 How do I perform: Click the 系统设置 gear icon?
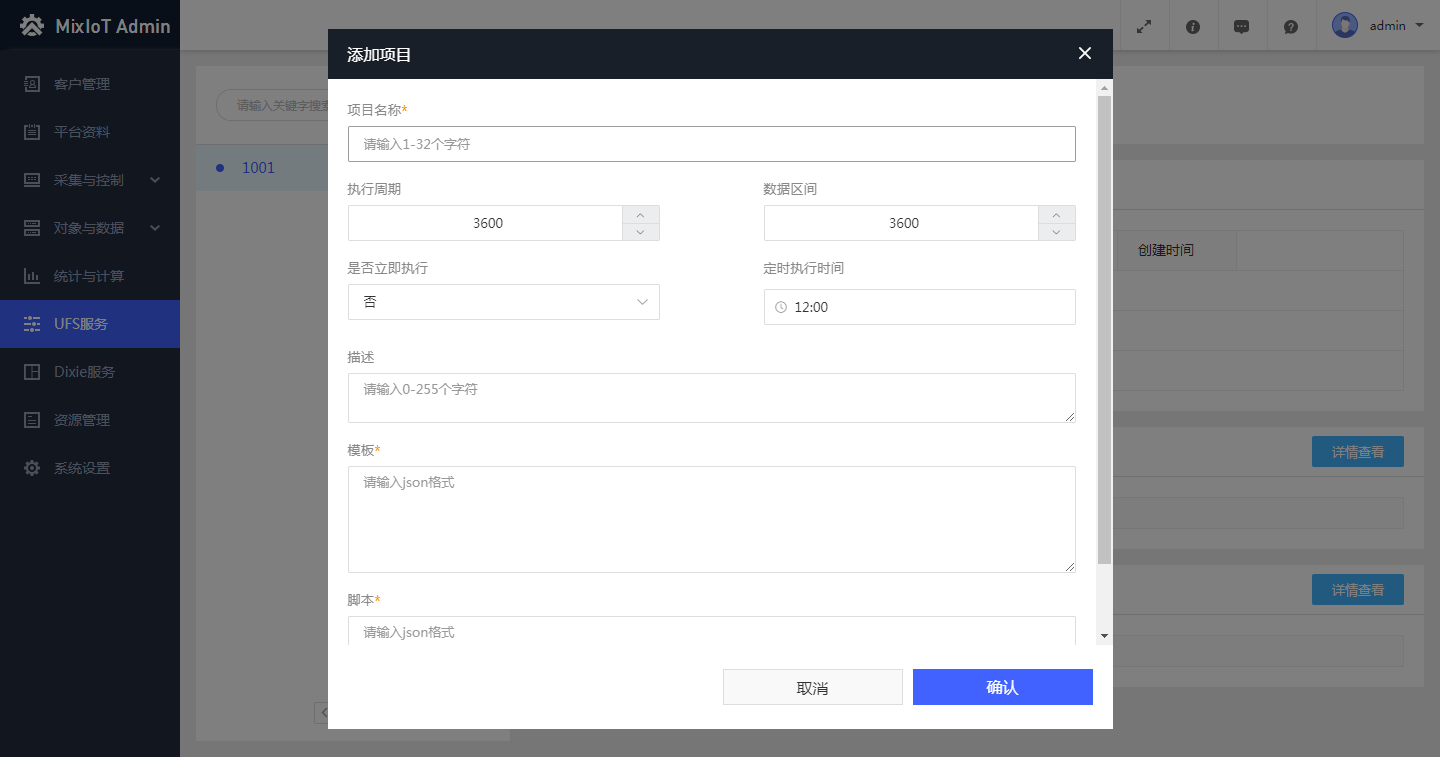click(32, 468)
